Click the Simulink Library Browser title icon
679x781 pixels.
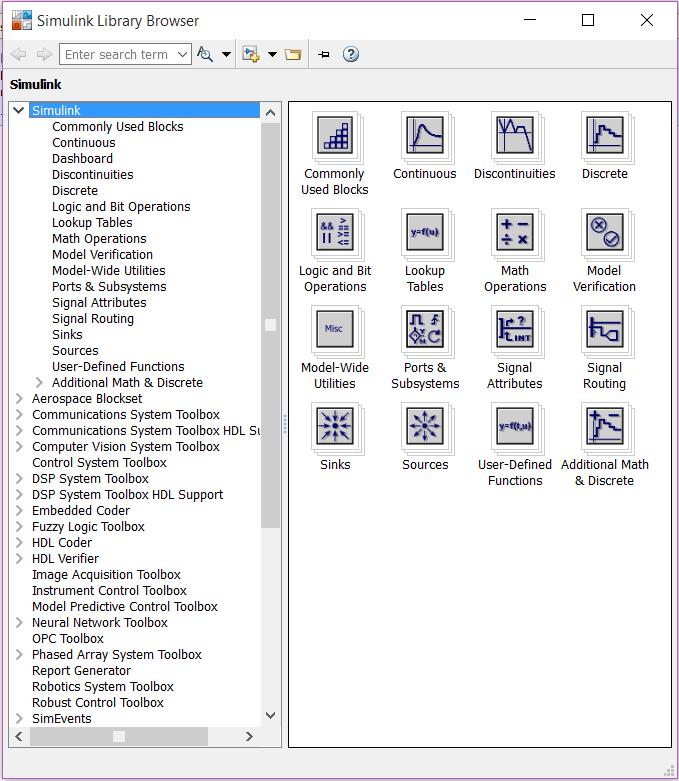[21, 20]
